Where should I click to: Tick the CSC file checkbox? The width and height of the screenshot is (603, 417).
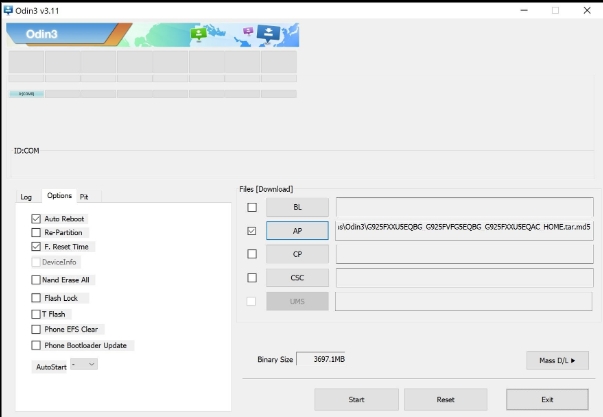pyautogui.click(x=252, y=277)
